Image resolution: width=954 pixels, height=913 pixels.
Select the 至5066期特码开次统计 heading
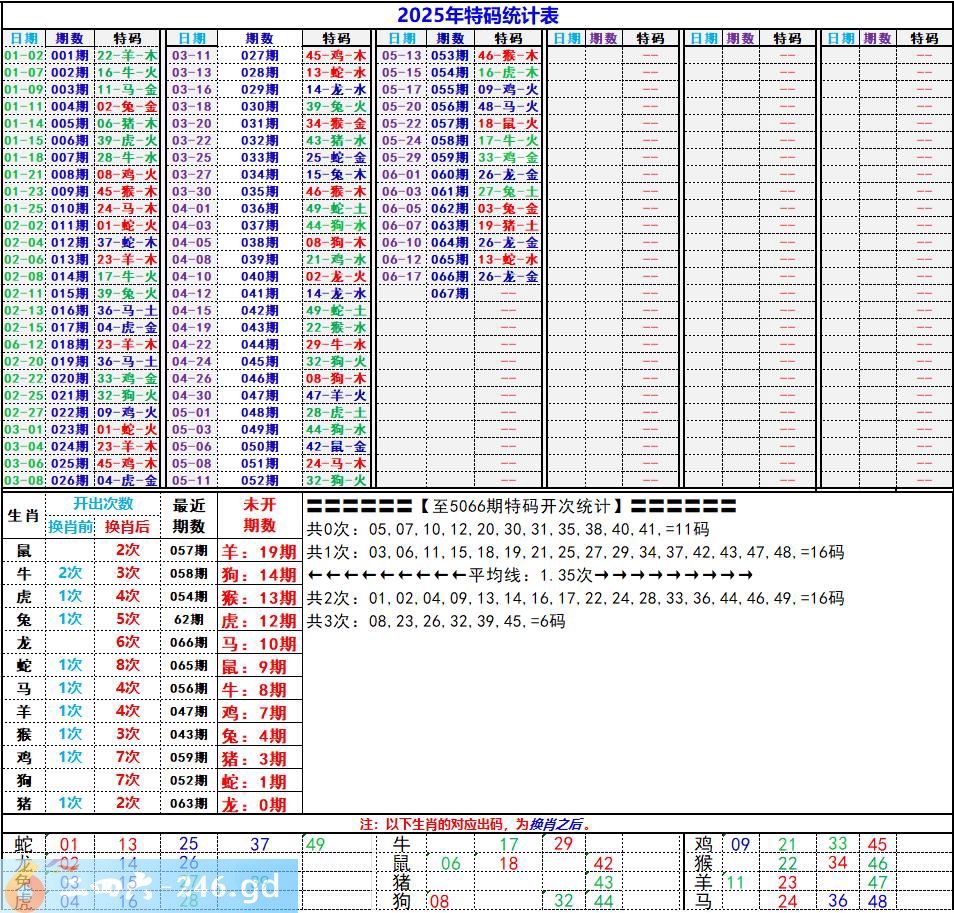click(x=521, y=506)
